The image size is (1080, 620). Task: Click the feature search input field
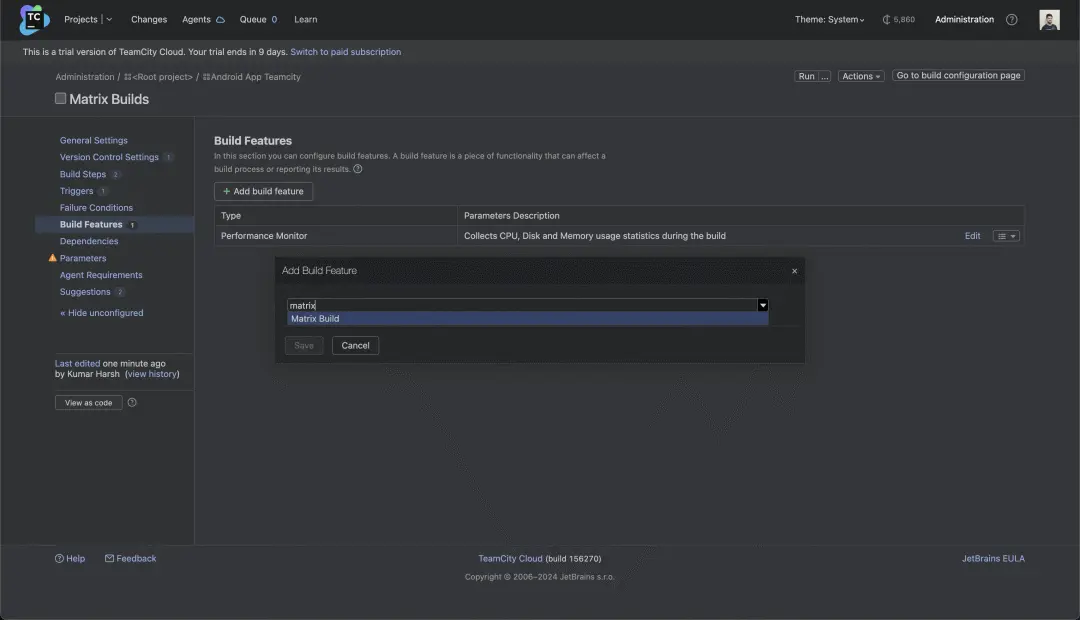[520, 305]
